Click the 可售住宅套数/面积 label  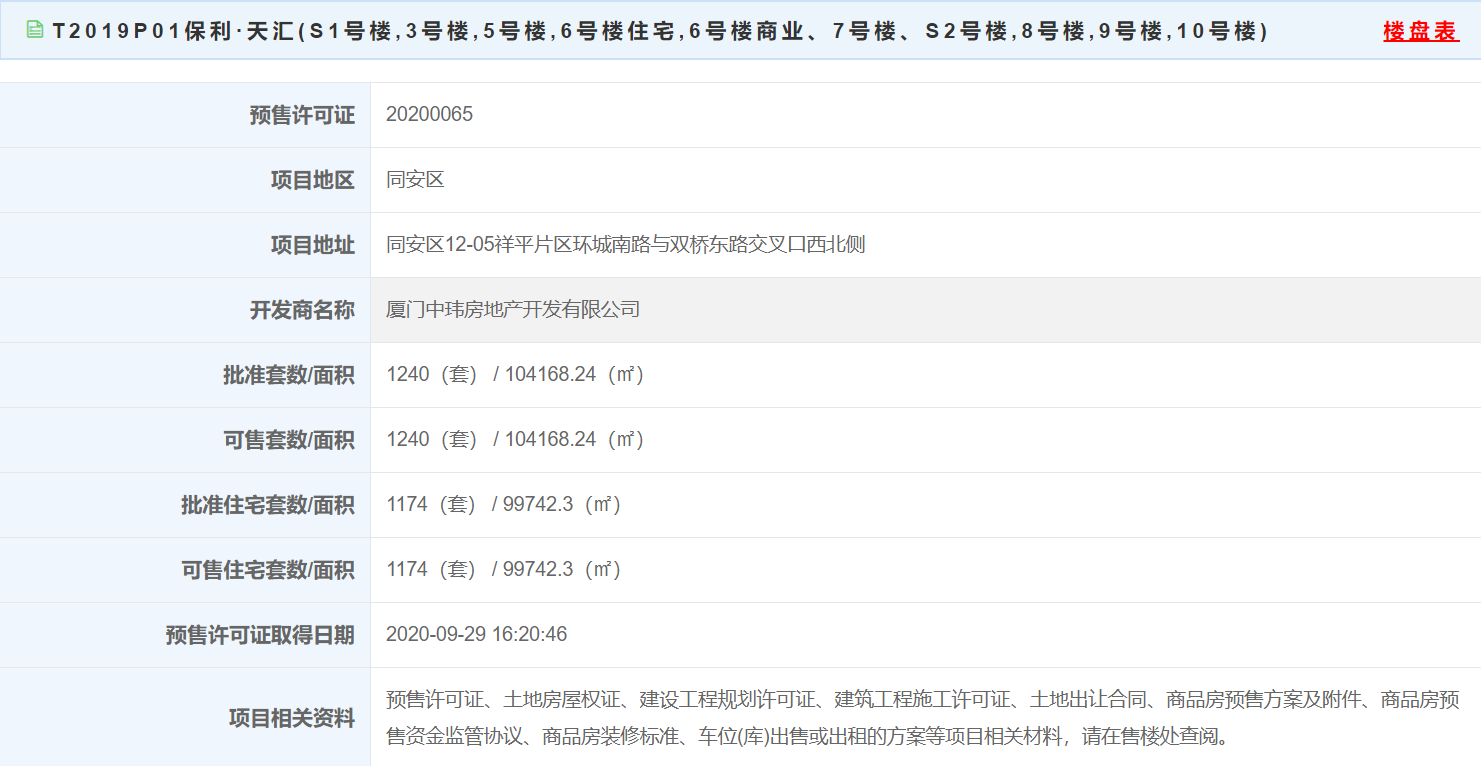(268, 570)
